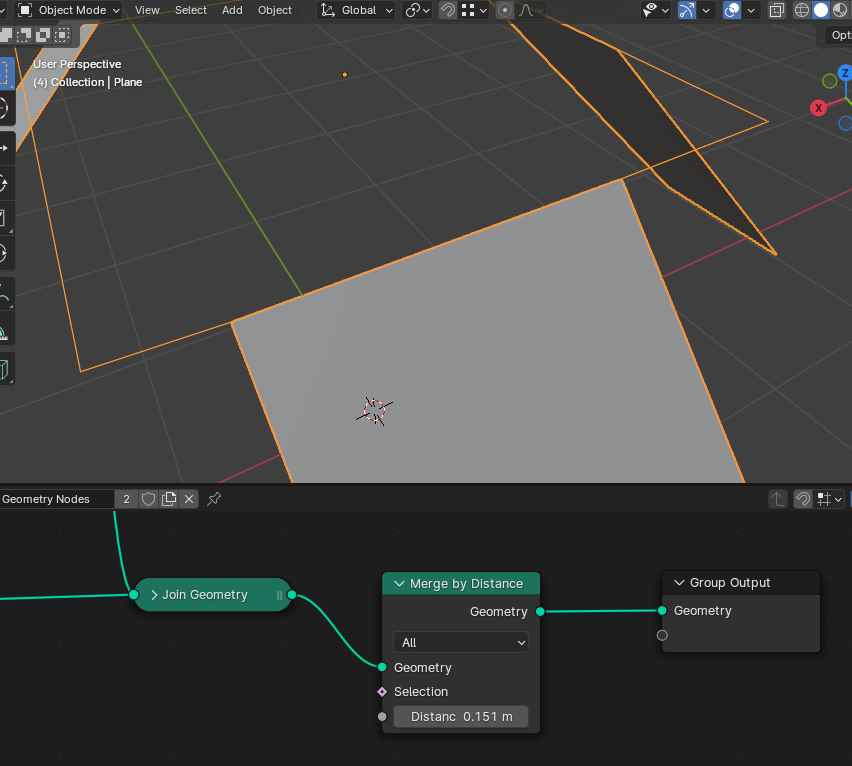Expand the gizmo options dropdown arrow
Image resolution: width=852 pixels, height=766 pixels.
point(706,10)
